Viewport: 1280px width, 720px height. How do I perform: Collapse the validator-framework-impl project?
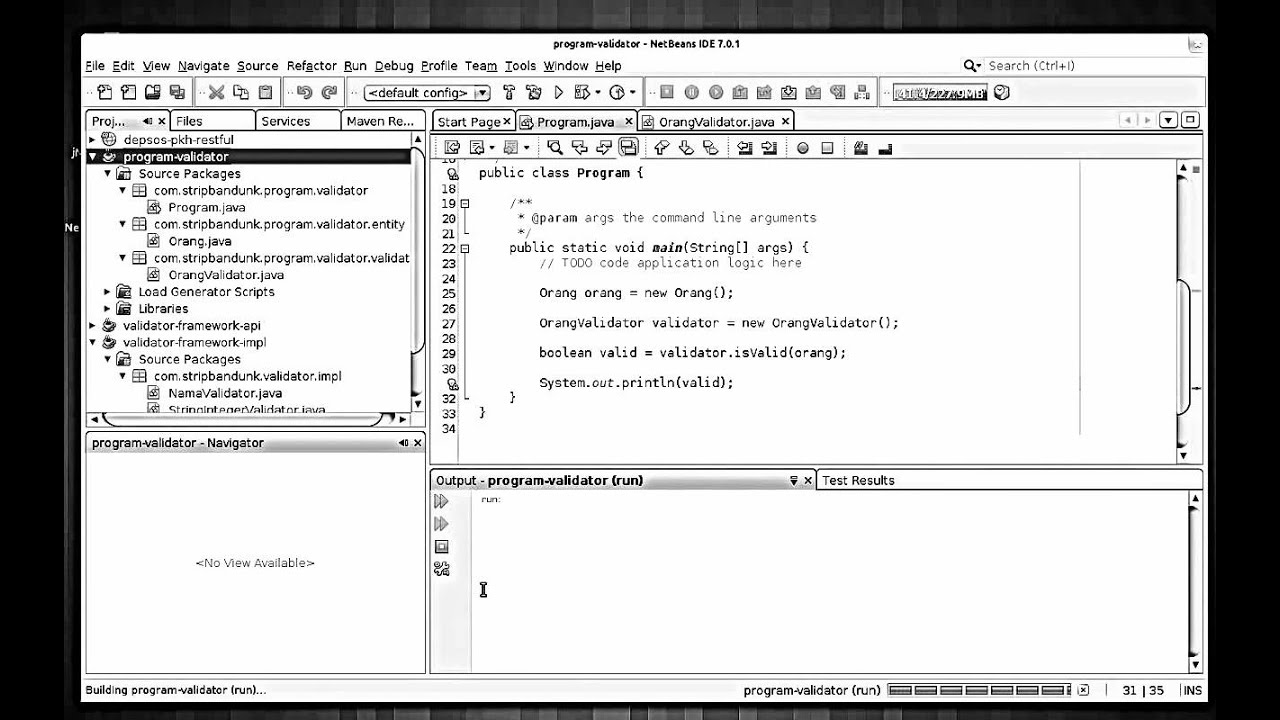coord(92,342)
